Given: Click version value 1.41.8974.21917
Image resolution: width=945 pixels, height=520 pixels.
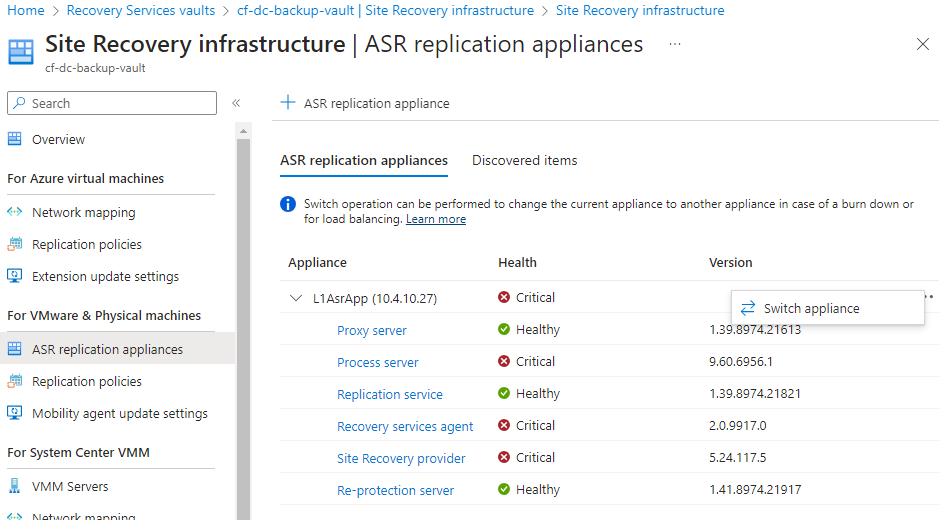Looking at the screenshot, I should 755,489.
